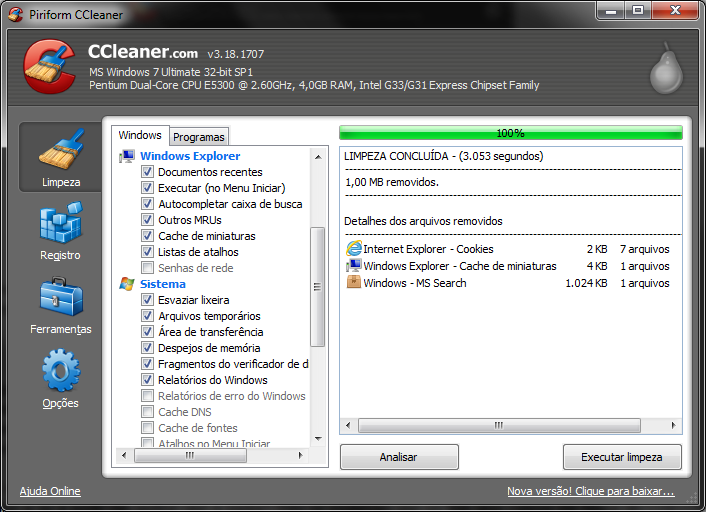706x512 pixels.
Task: Click Nova versão download link
Action: coord(591,491)
